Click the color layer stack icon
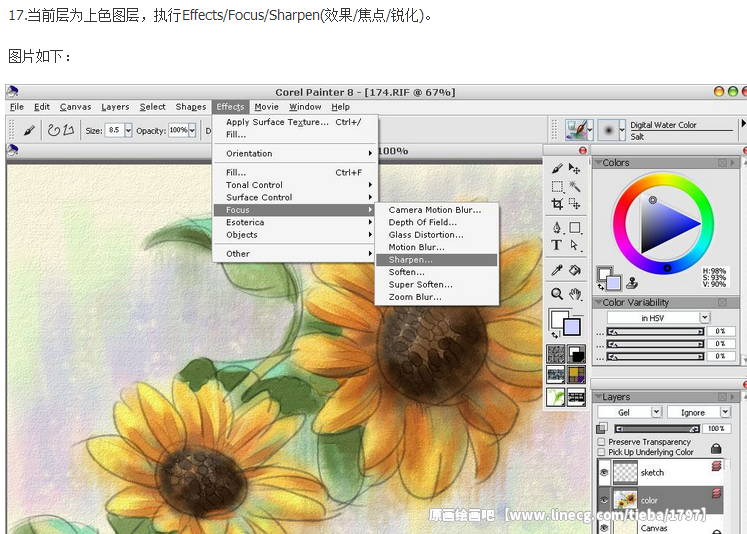Viewport: 747px width, 534px height. click(x=716, y=494)
